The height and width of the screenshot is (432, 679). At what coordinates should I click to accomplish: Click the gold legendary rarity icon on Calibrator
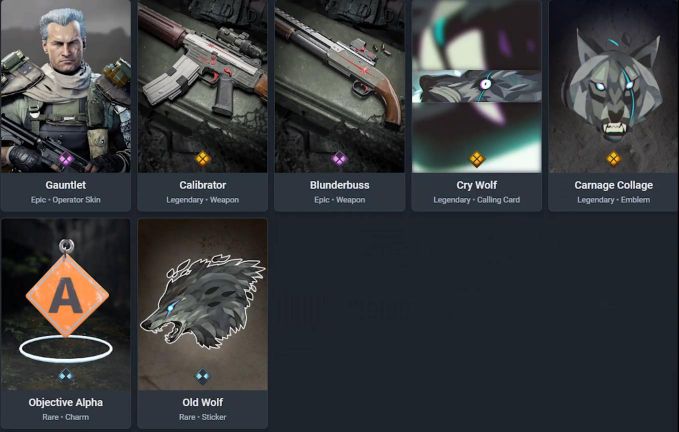[x=203, y=159]
